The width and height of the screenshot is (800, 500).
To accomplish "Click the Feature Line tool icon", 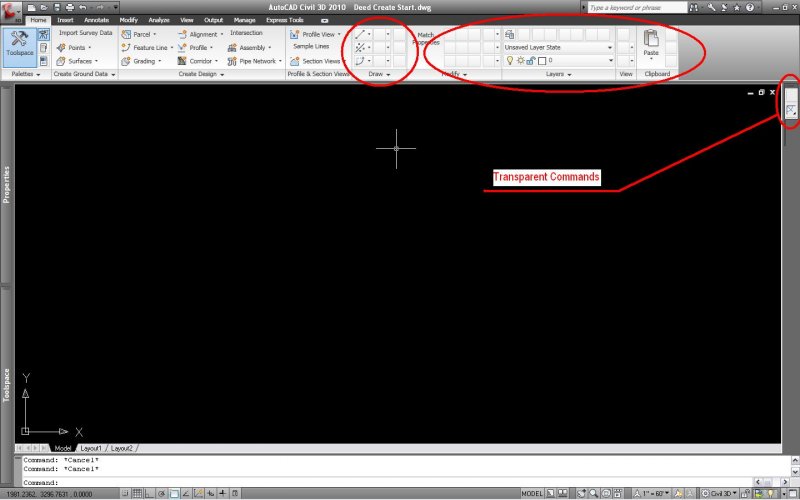I will (x=126, y=47).
